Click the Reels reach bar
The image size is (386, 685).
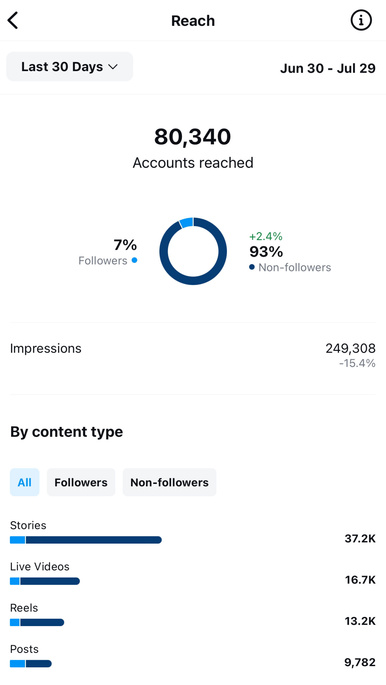click(x=37, y=622)
